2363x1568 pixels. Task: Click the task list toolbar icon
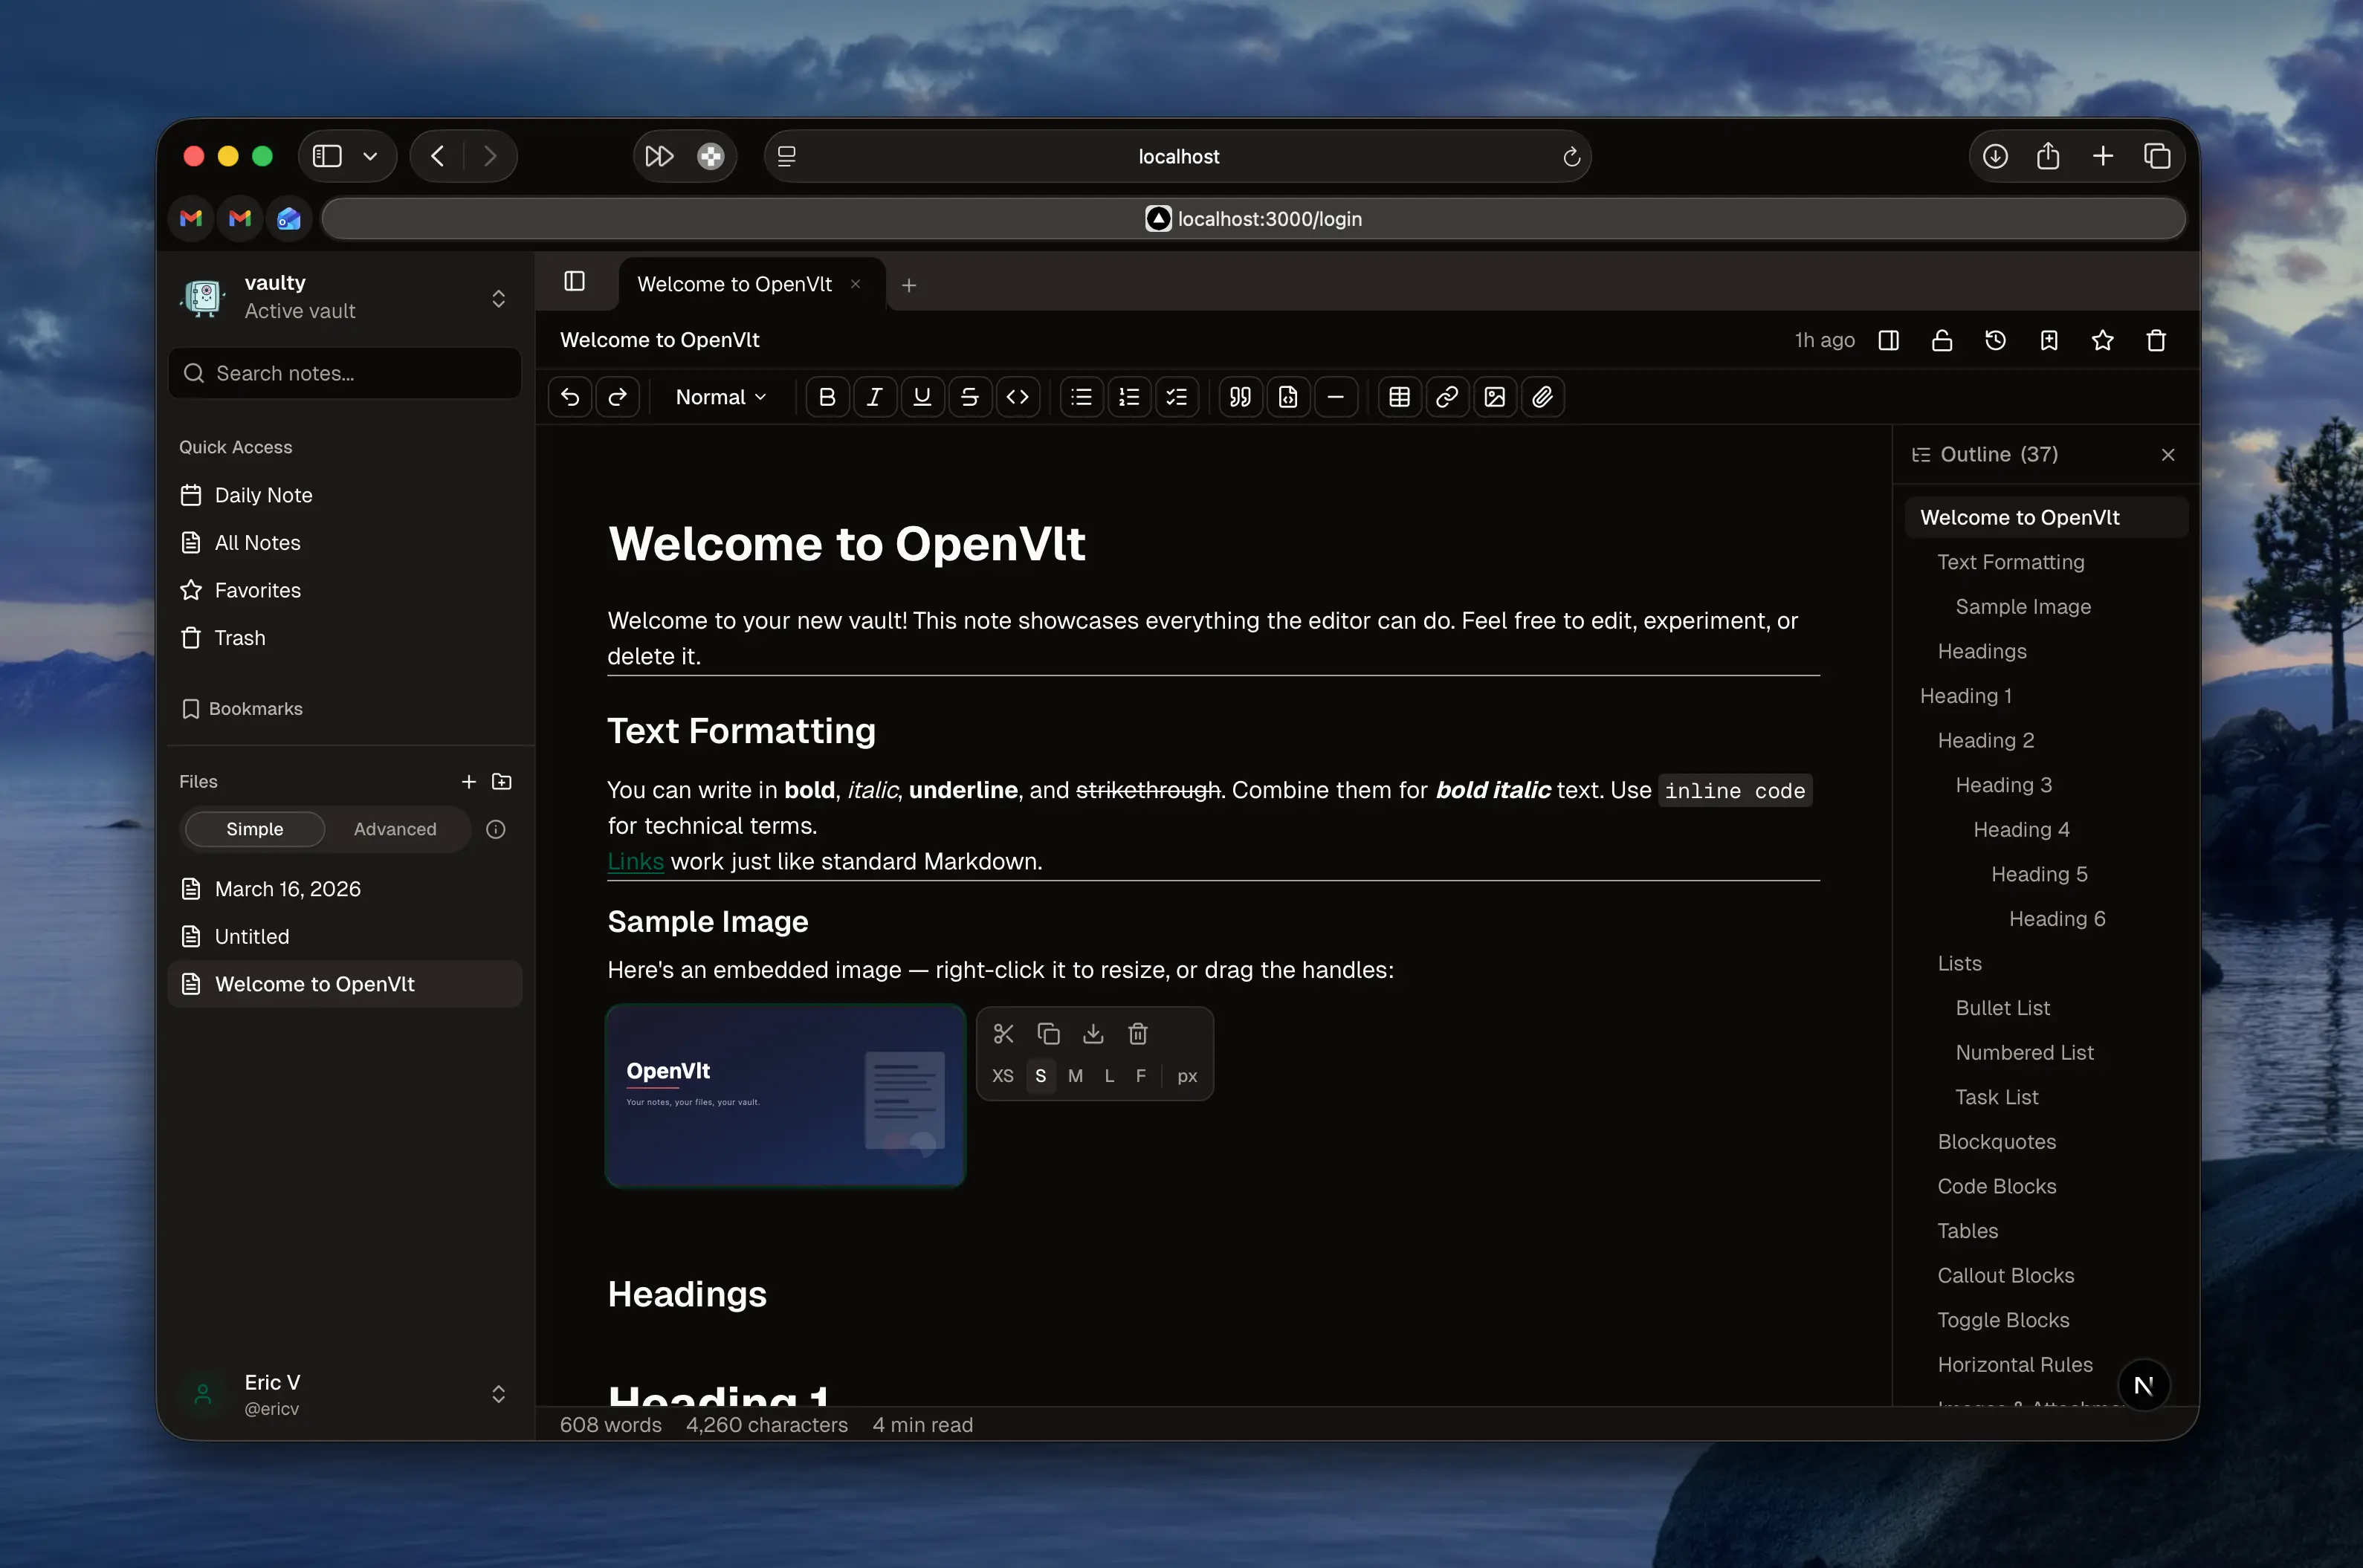coord(1177,397)
